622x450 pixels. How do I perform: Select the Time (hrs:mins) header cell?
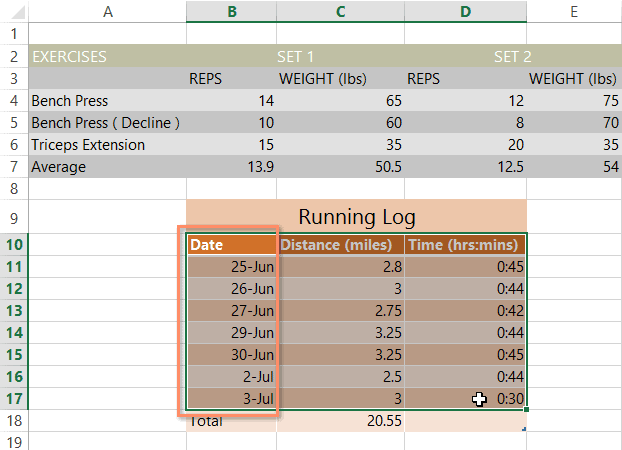464,245
